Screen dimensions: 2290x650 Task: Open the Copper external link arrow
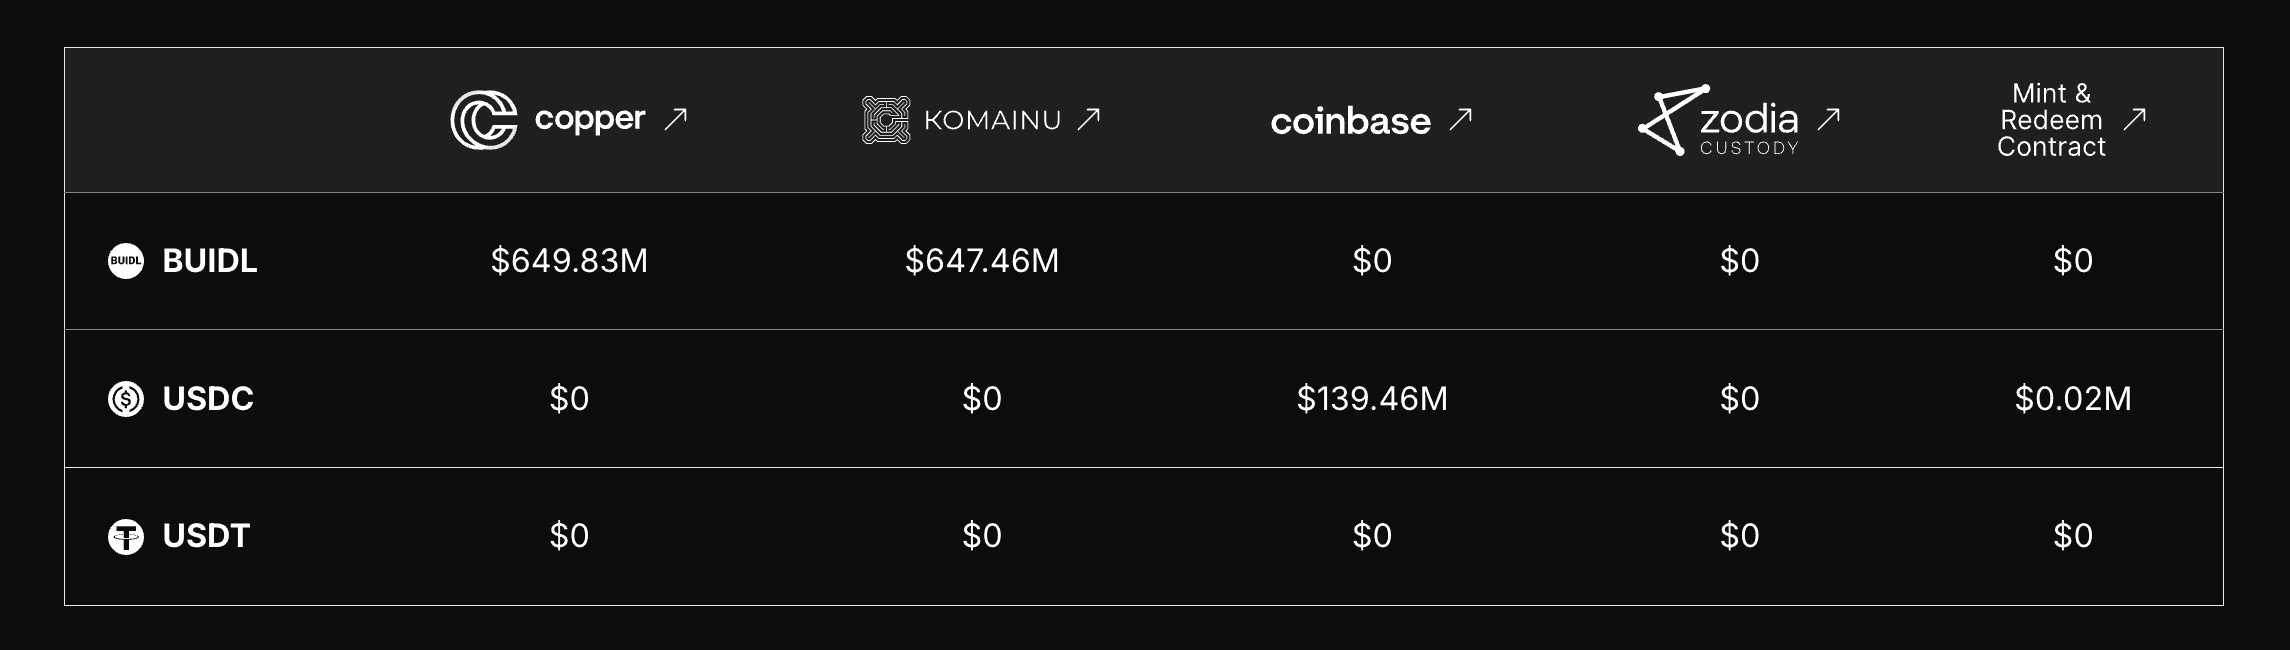[x=676, y=119]
